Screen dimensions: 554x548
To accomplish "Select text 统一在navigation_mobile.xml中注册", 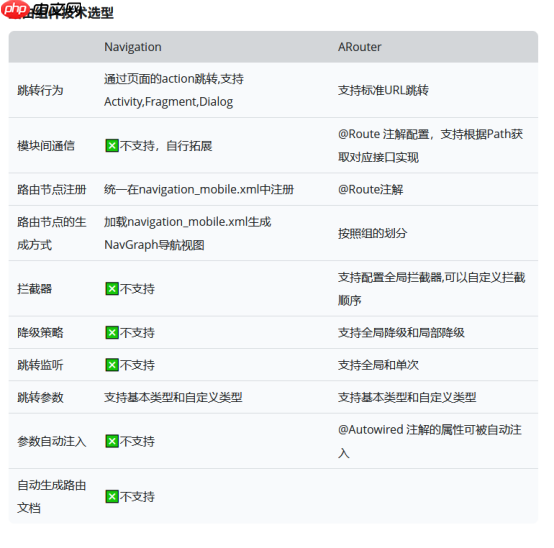I will pos(199,189).
